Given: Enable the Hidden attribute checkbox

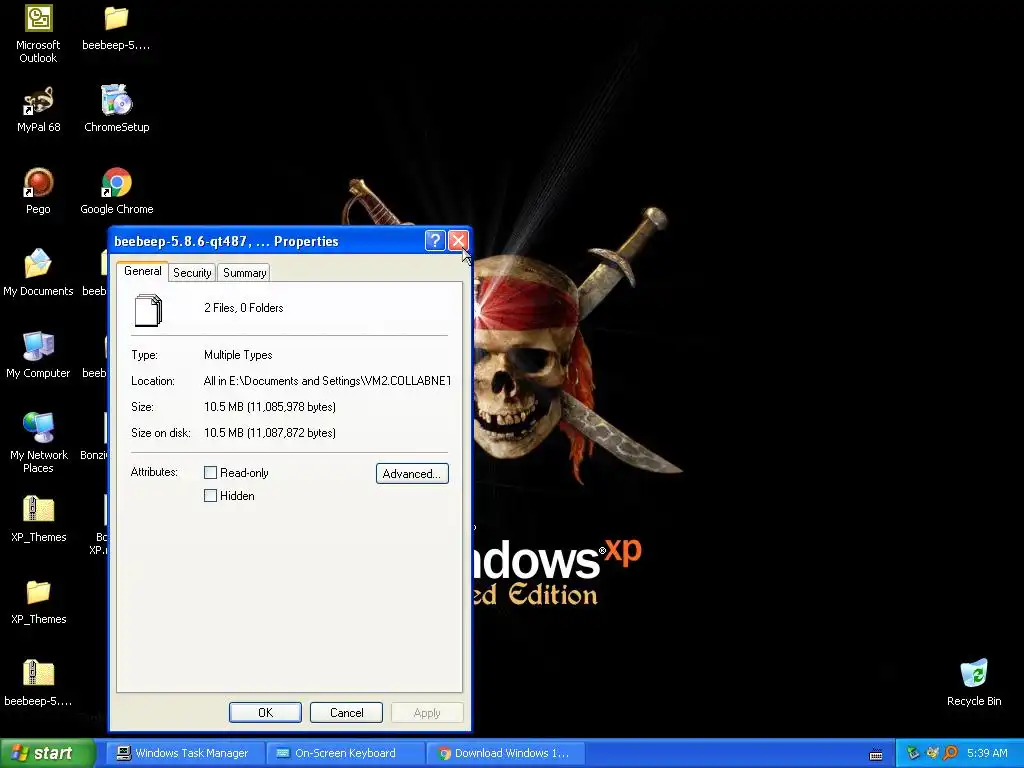Looking at the screenshot, I should click(x=210, y=496).
